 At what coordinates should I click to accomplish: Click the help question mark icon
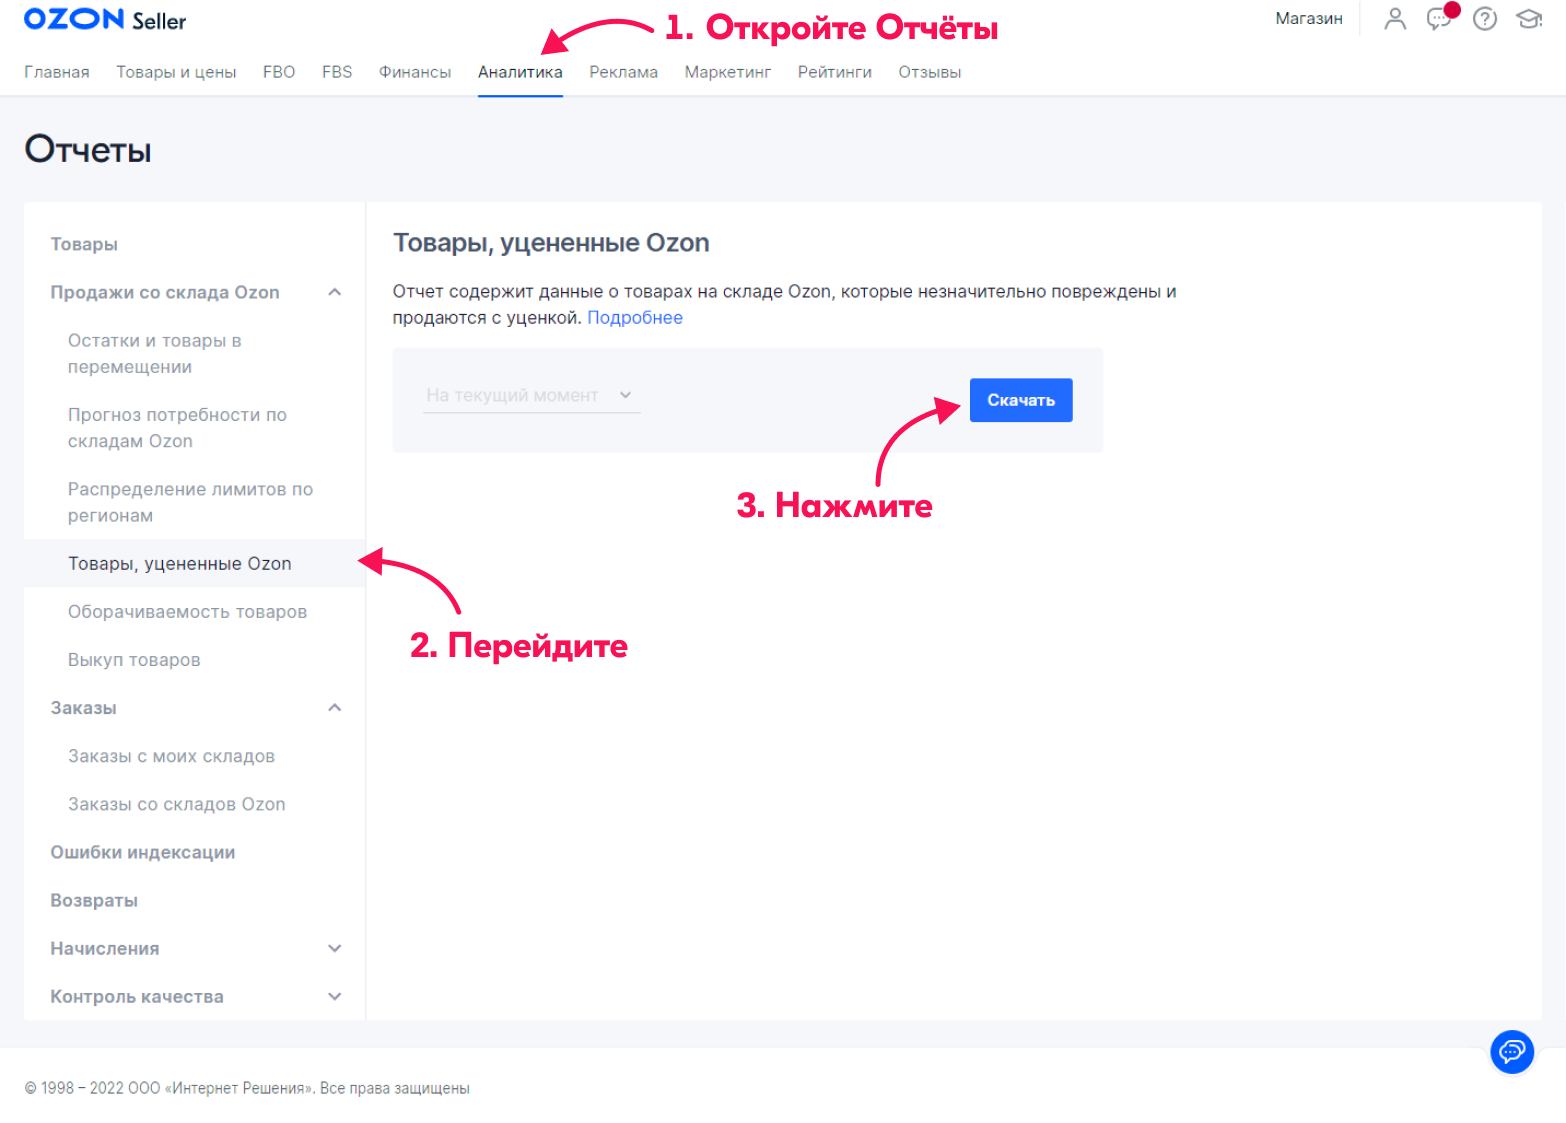pyautogui.click(x=1485, y=19)
